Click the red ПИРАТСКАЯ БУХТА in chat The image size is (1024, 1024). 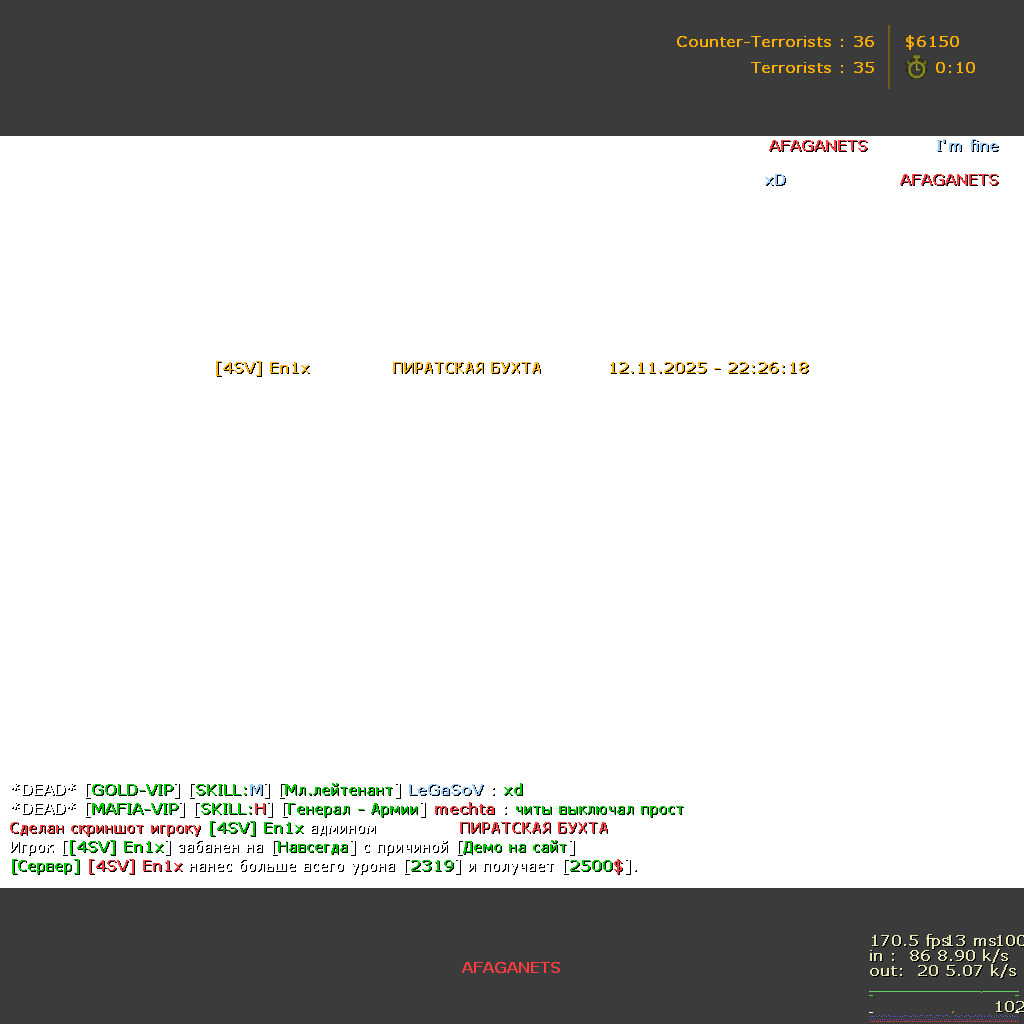coord(533,828)
